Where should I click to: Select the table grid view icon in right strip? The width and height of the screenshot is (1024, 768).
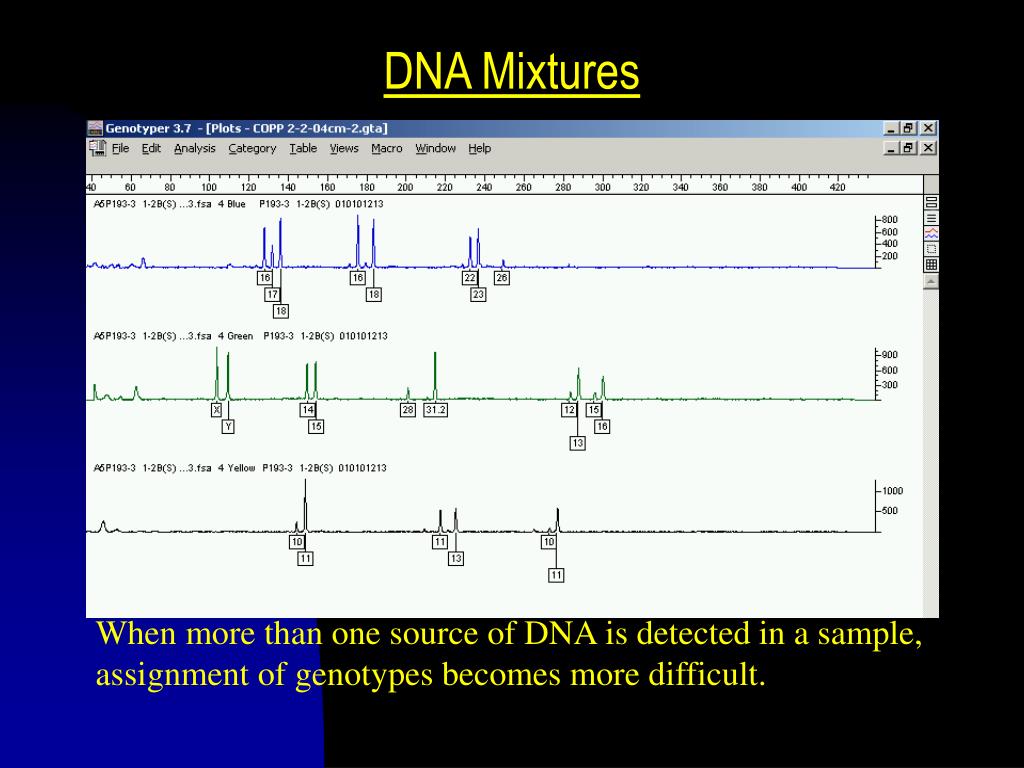click(x=931, y=264)
